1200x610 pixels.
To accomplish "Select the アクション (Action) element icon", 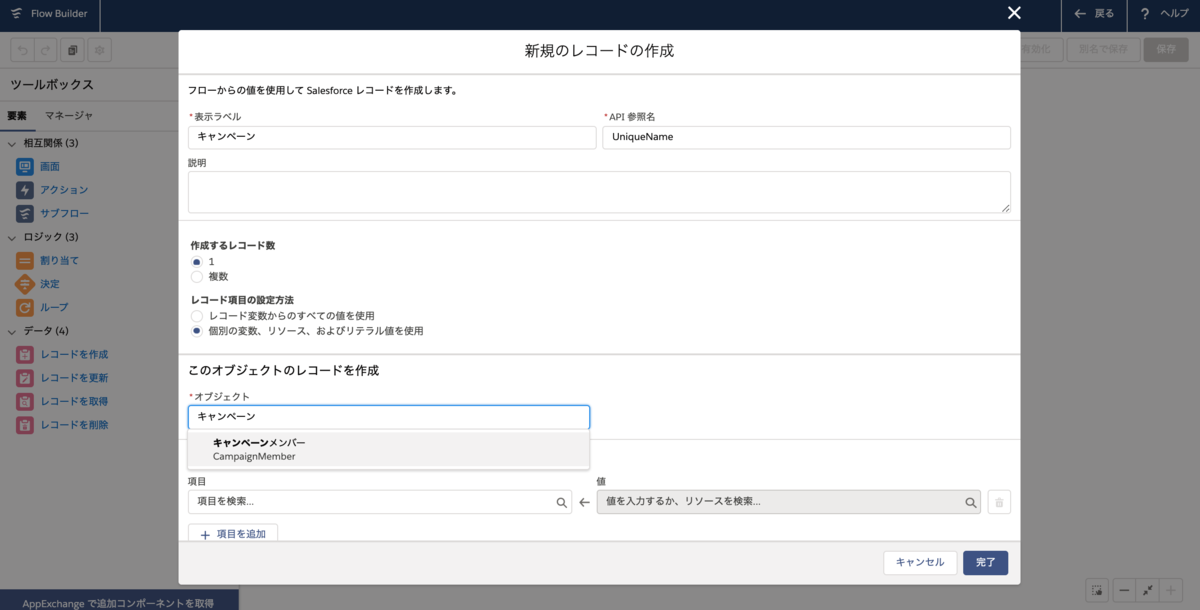I will [x=28, y=189].
